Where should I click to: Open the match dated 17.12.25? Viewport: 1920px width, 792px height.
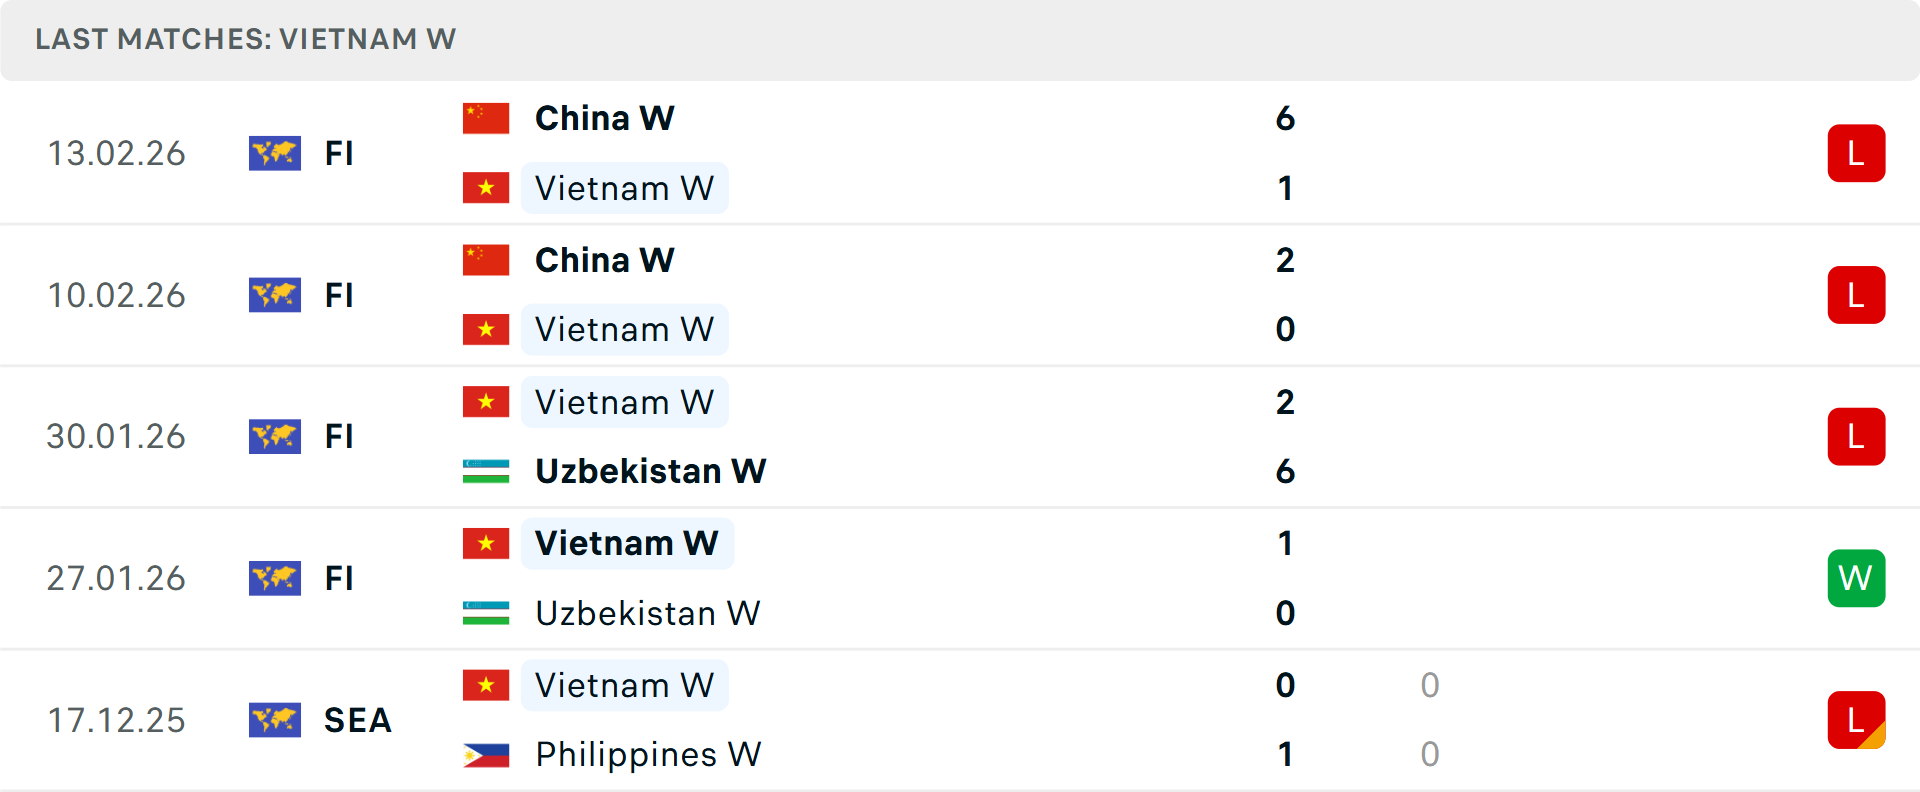coord(960,720)
